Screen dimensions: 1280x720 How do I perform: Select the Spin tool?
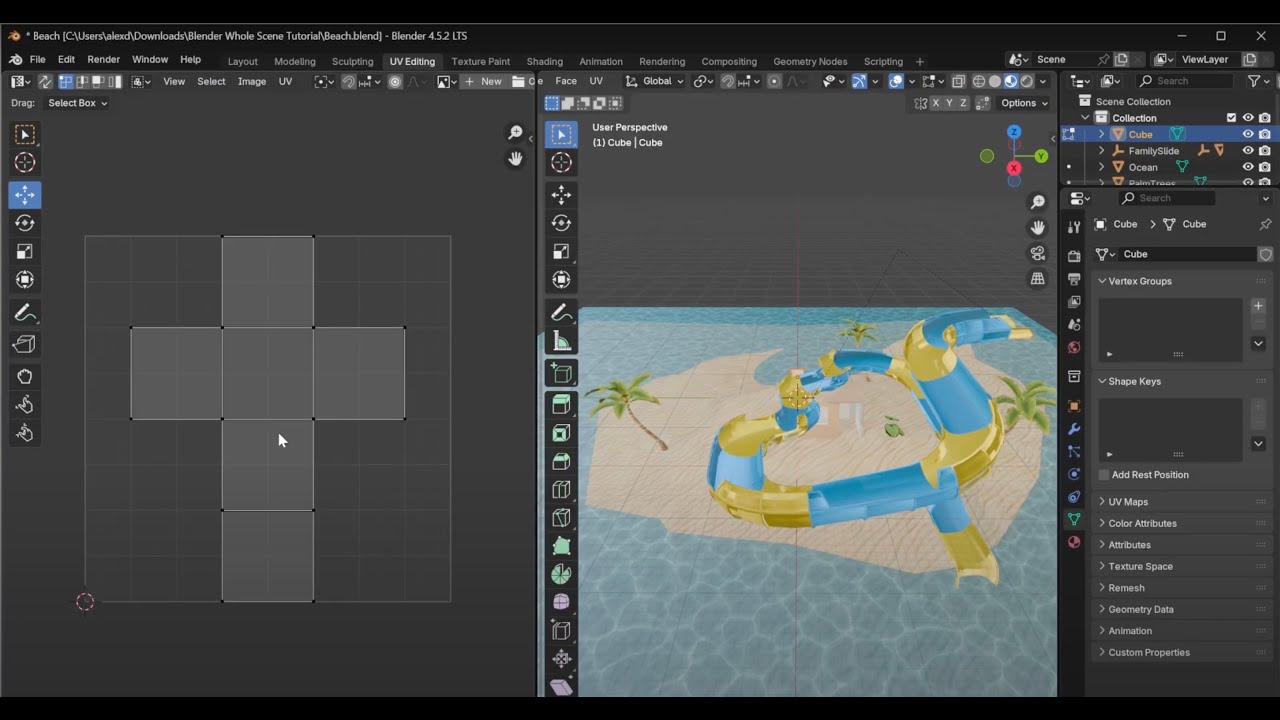561,574
